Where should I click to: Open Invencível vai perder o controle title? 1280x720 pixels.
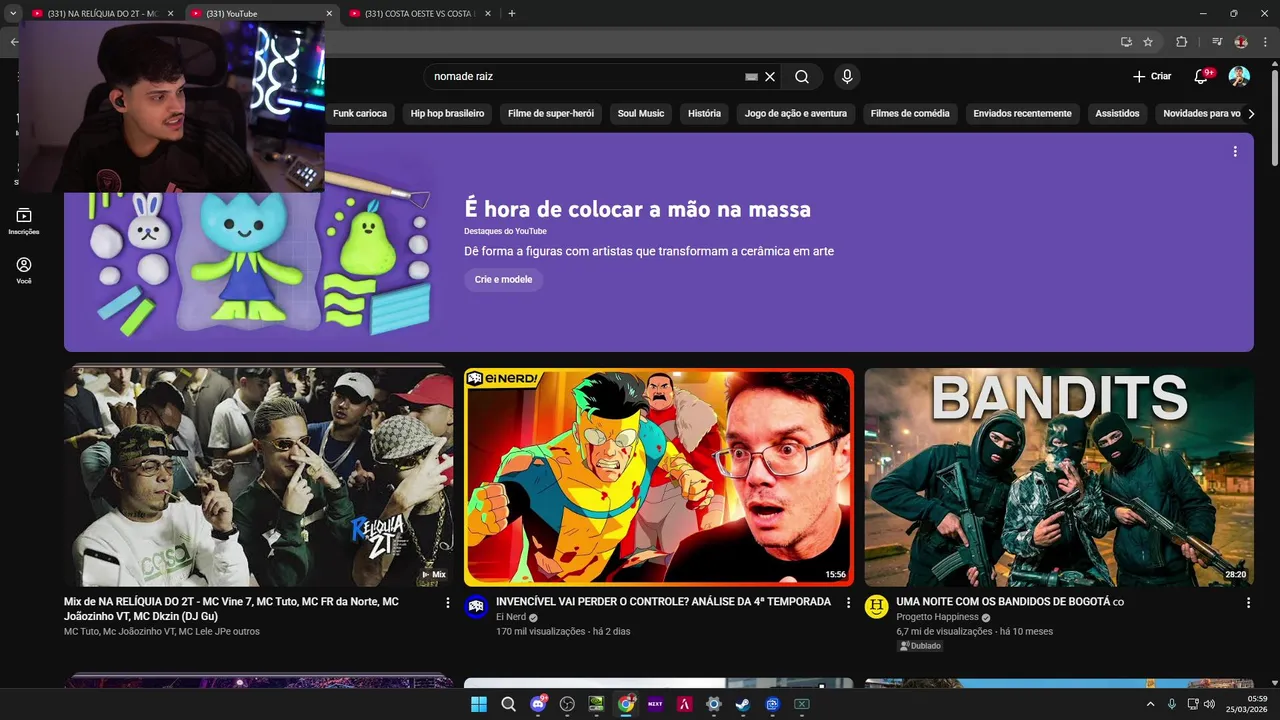(x=663, y=602)
